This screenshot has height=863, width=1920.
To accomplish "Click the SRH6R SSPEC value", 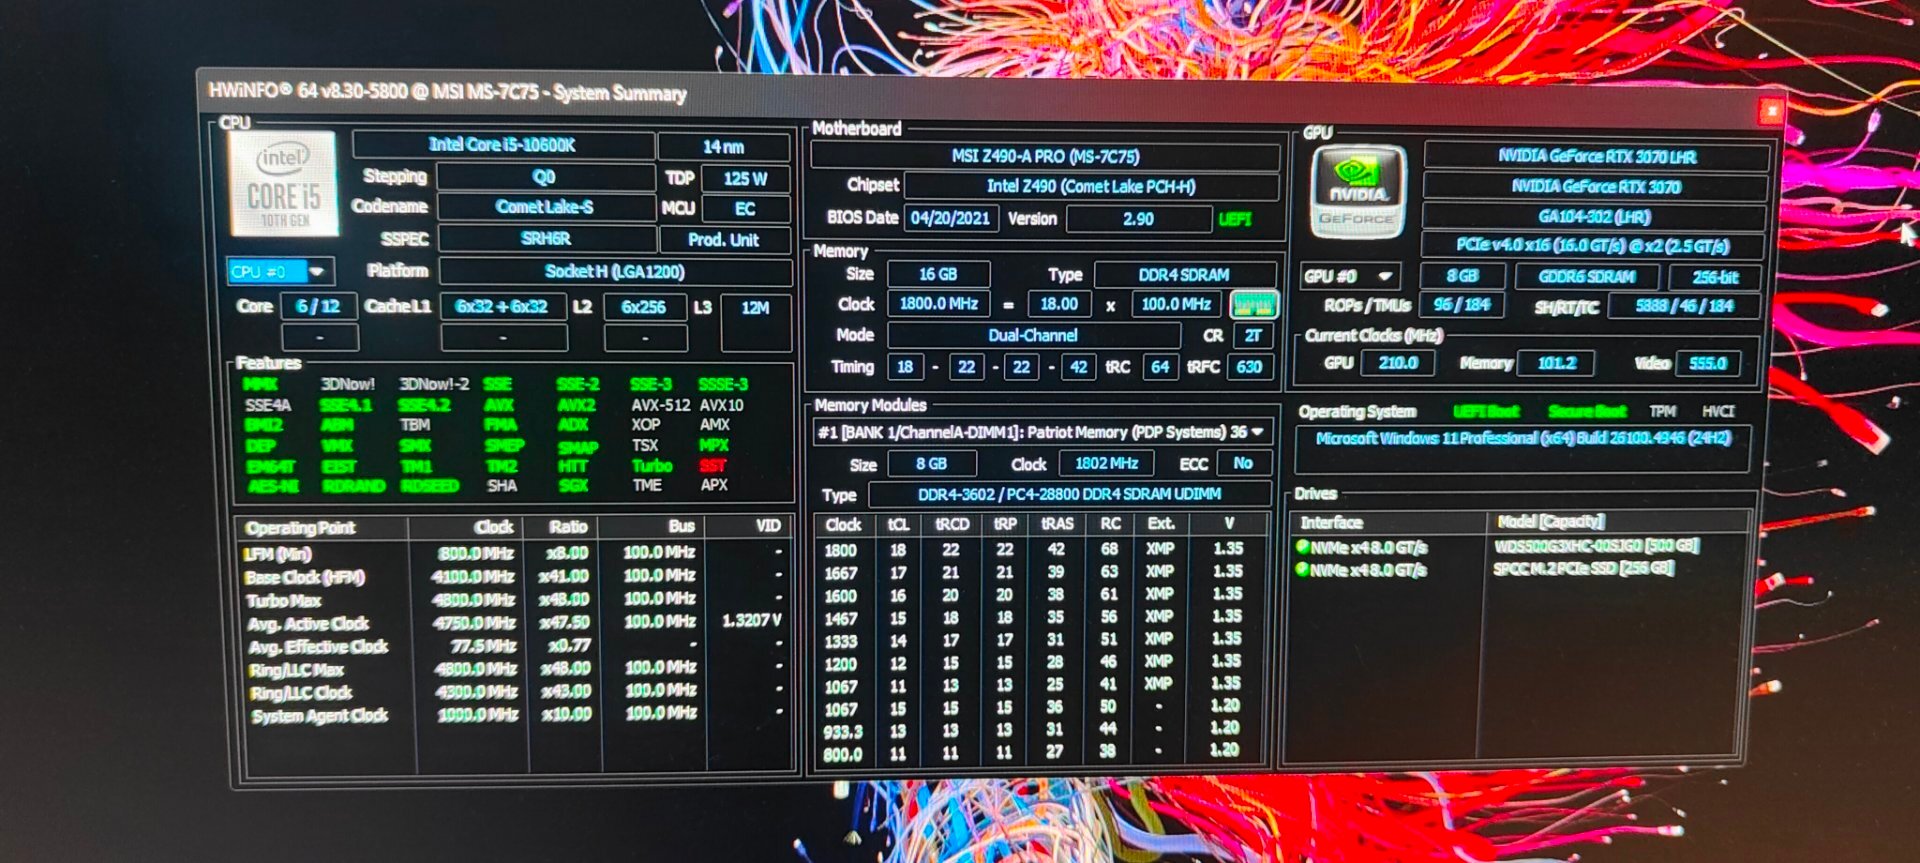I will click(546, 239).
